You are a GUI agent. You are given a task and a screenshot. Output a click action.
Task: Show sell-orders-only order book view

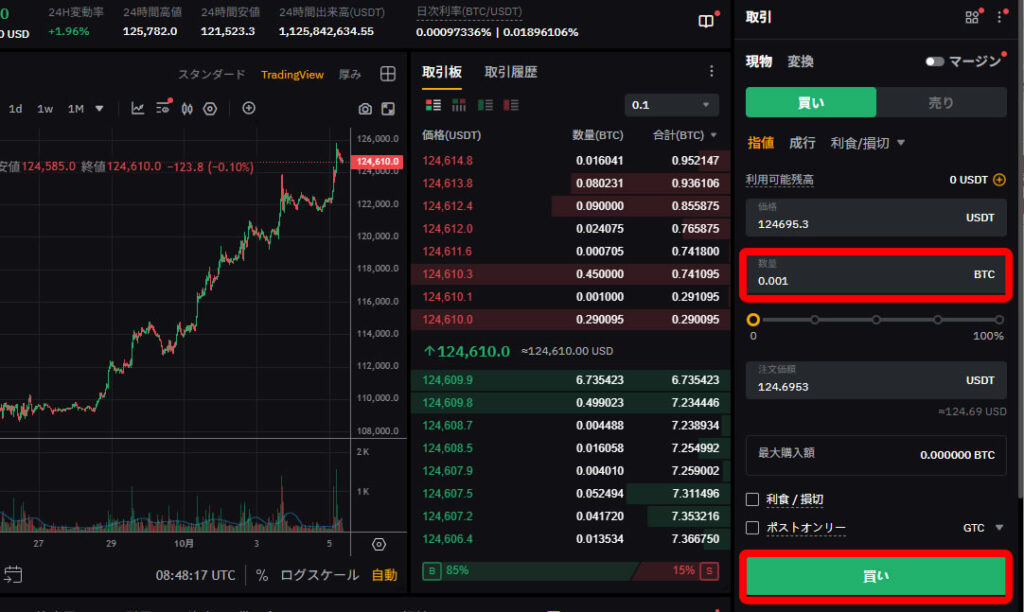pyautogui.click(x=511, y=105)
